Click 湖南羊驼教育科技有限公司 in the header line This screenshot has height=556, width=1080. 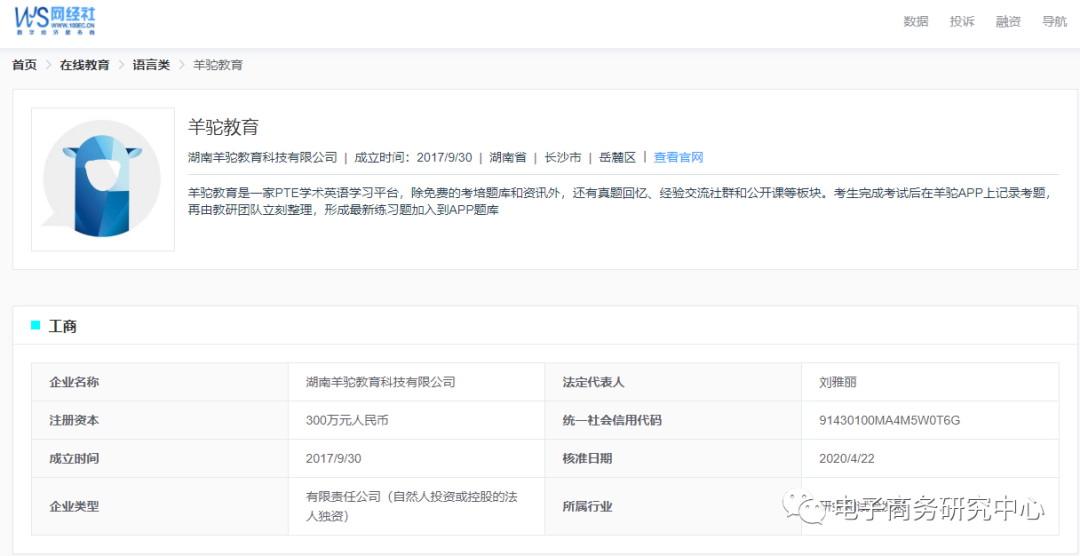262,157
